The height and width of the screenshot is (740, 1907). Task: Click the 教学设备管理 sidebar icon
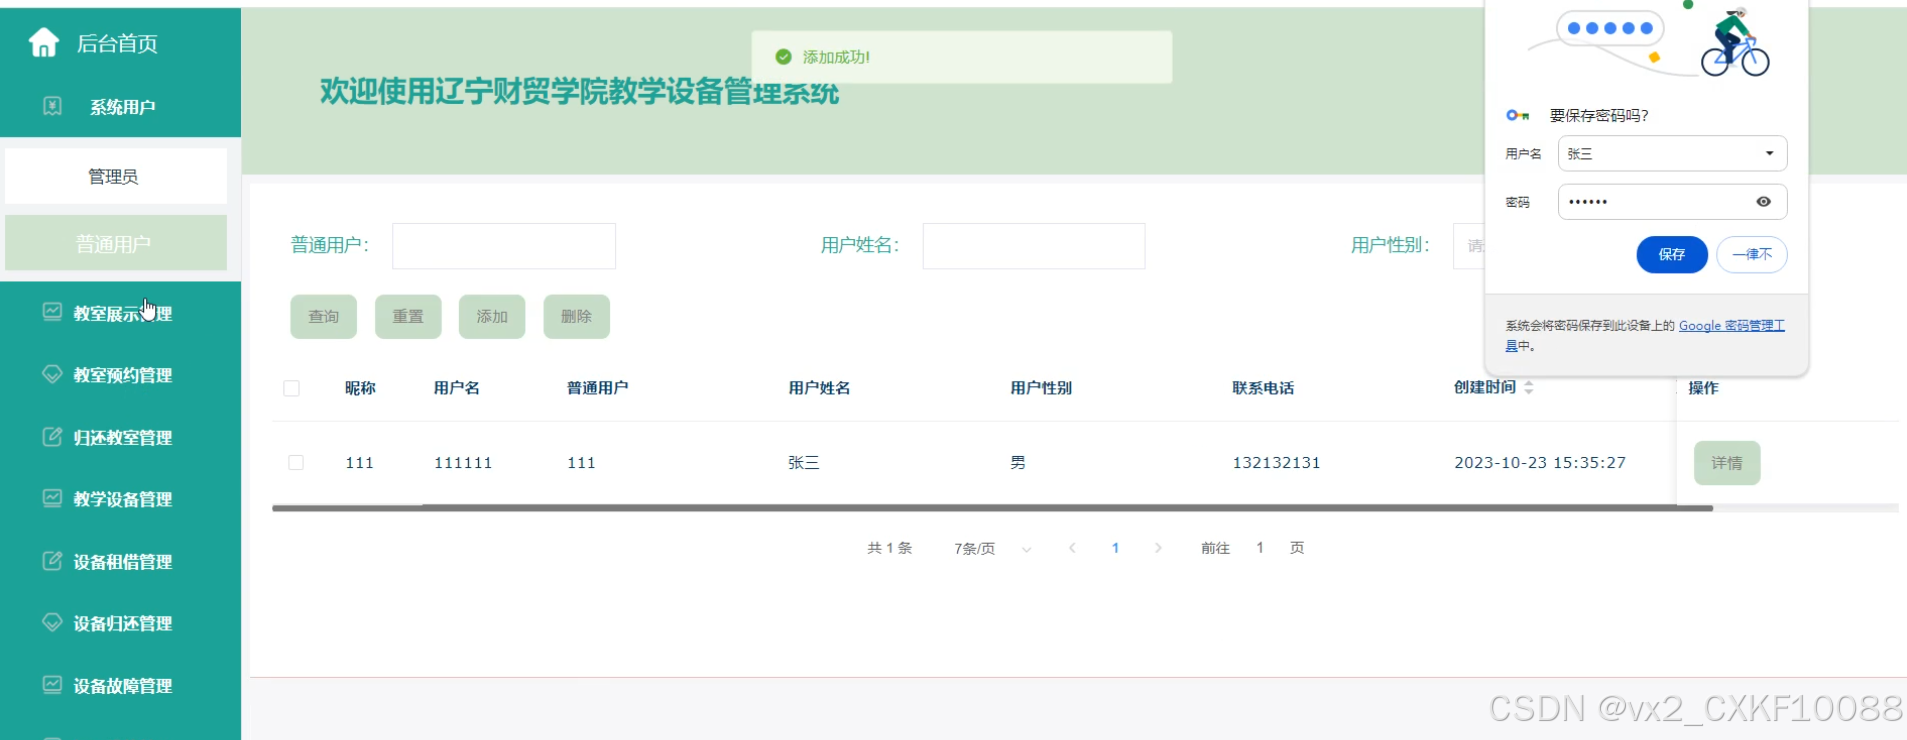point(52,498)
